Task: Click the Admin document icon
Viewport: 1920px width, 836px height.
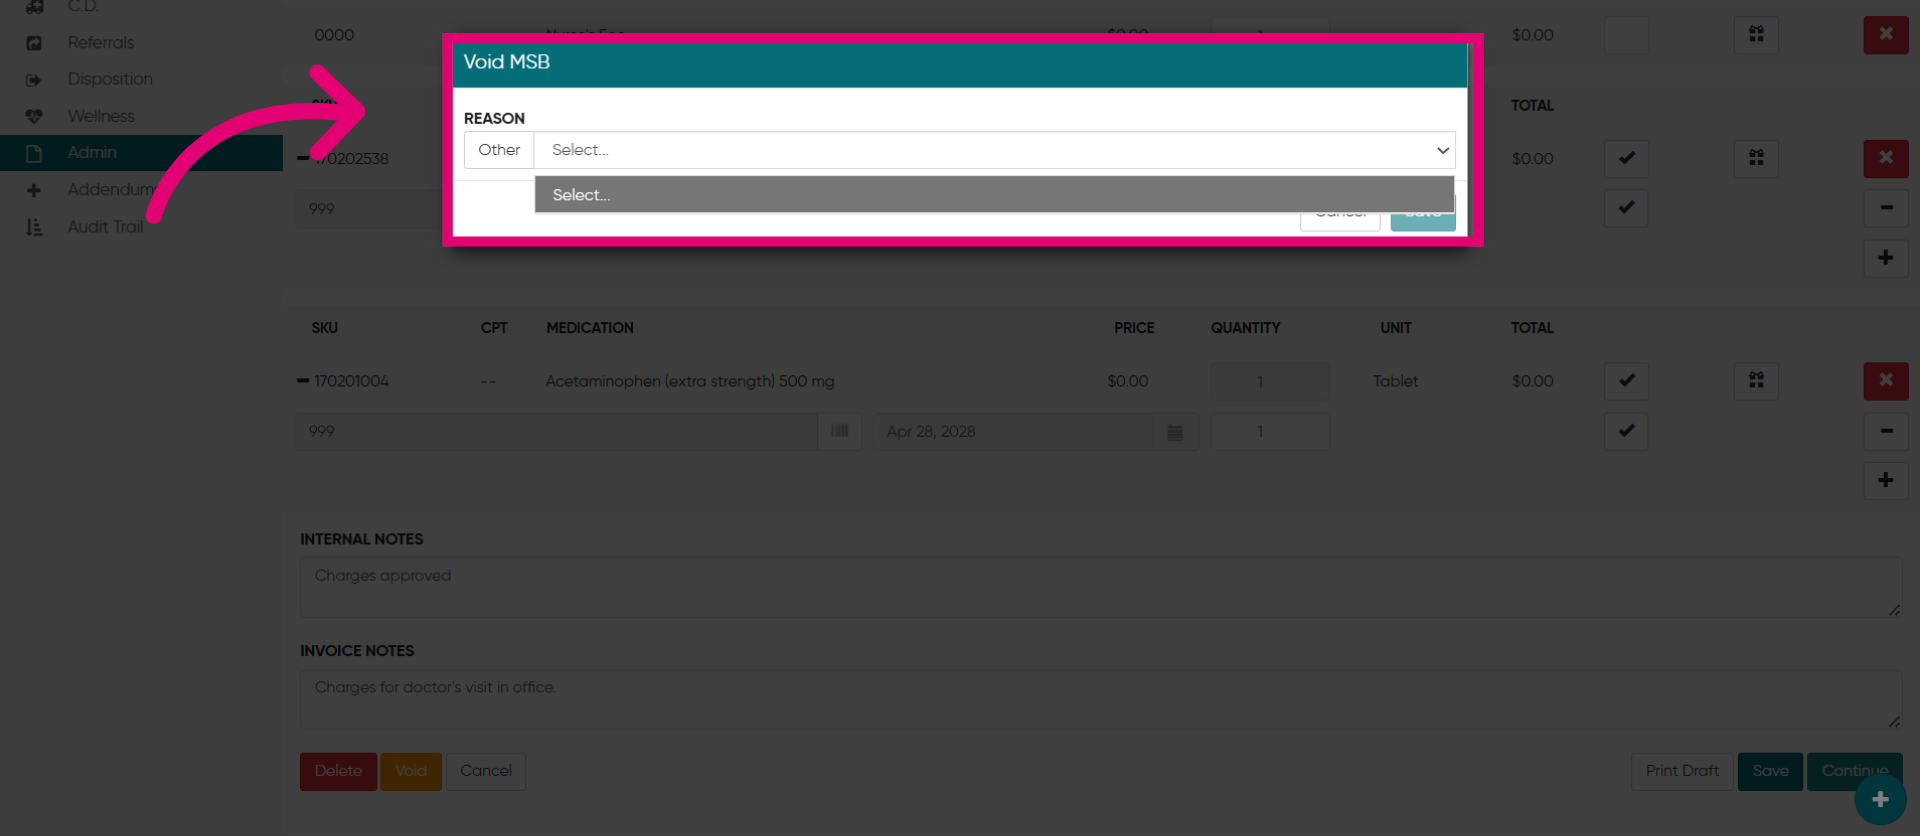Action: point(34,153)
